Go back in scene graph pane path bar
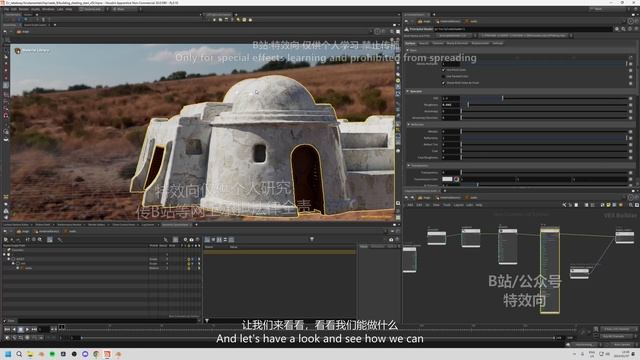Viewport: 640px width, 360px height. (5, 231)
